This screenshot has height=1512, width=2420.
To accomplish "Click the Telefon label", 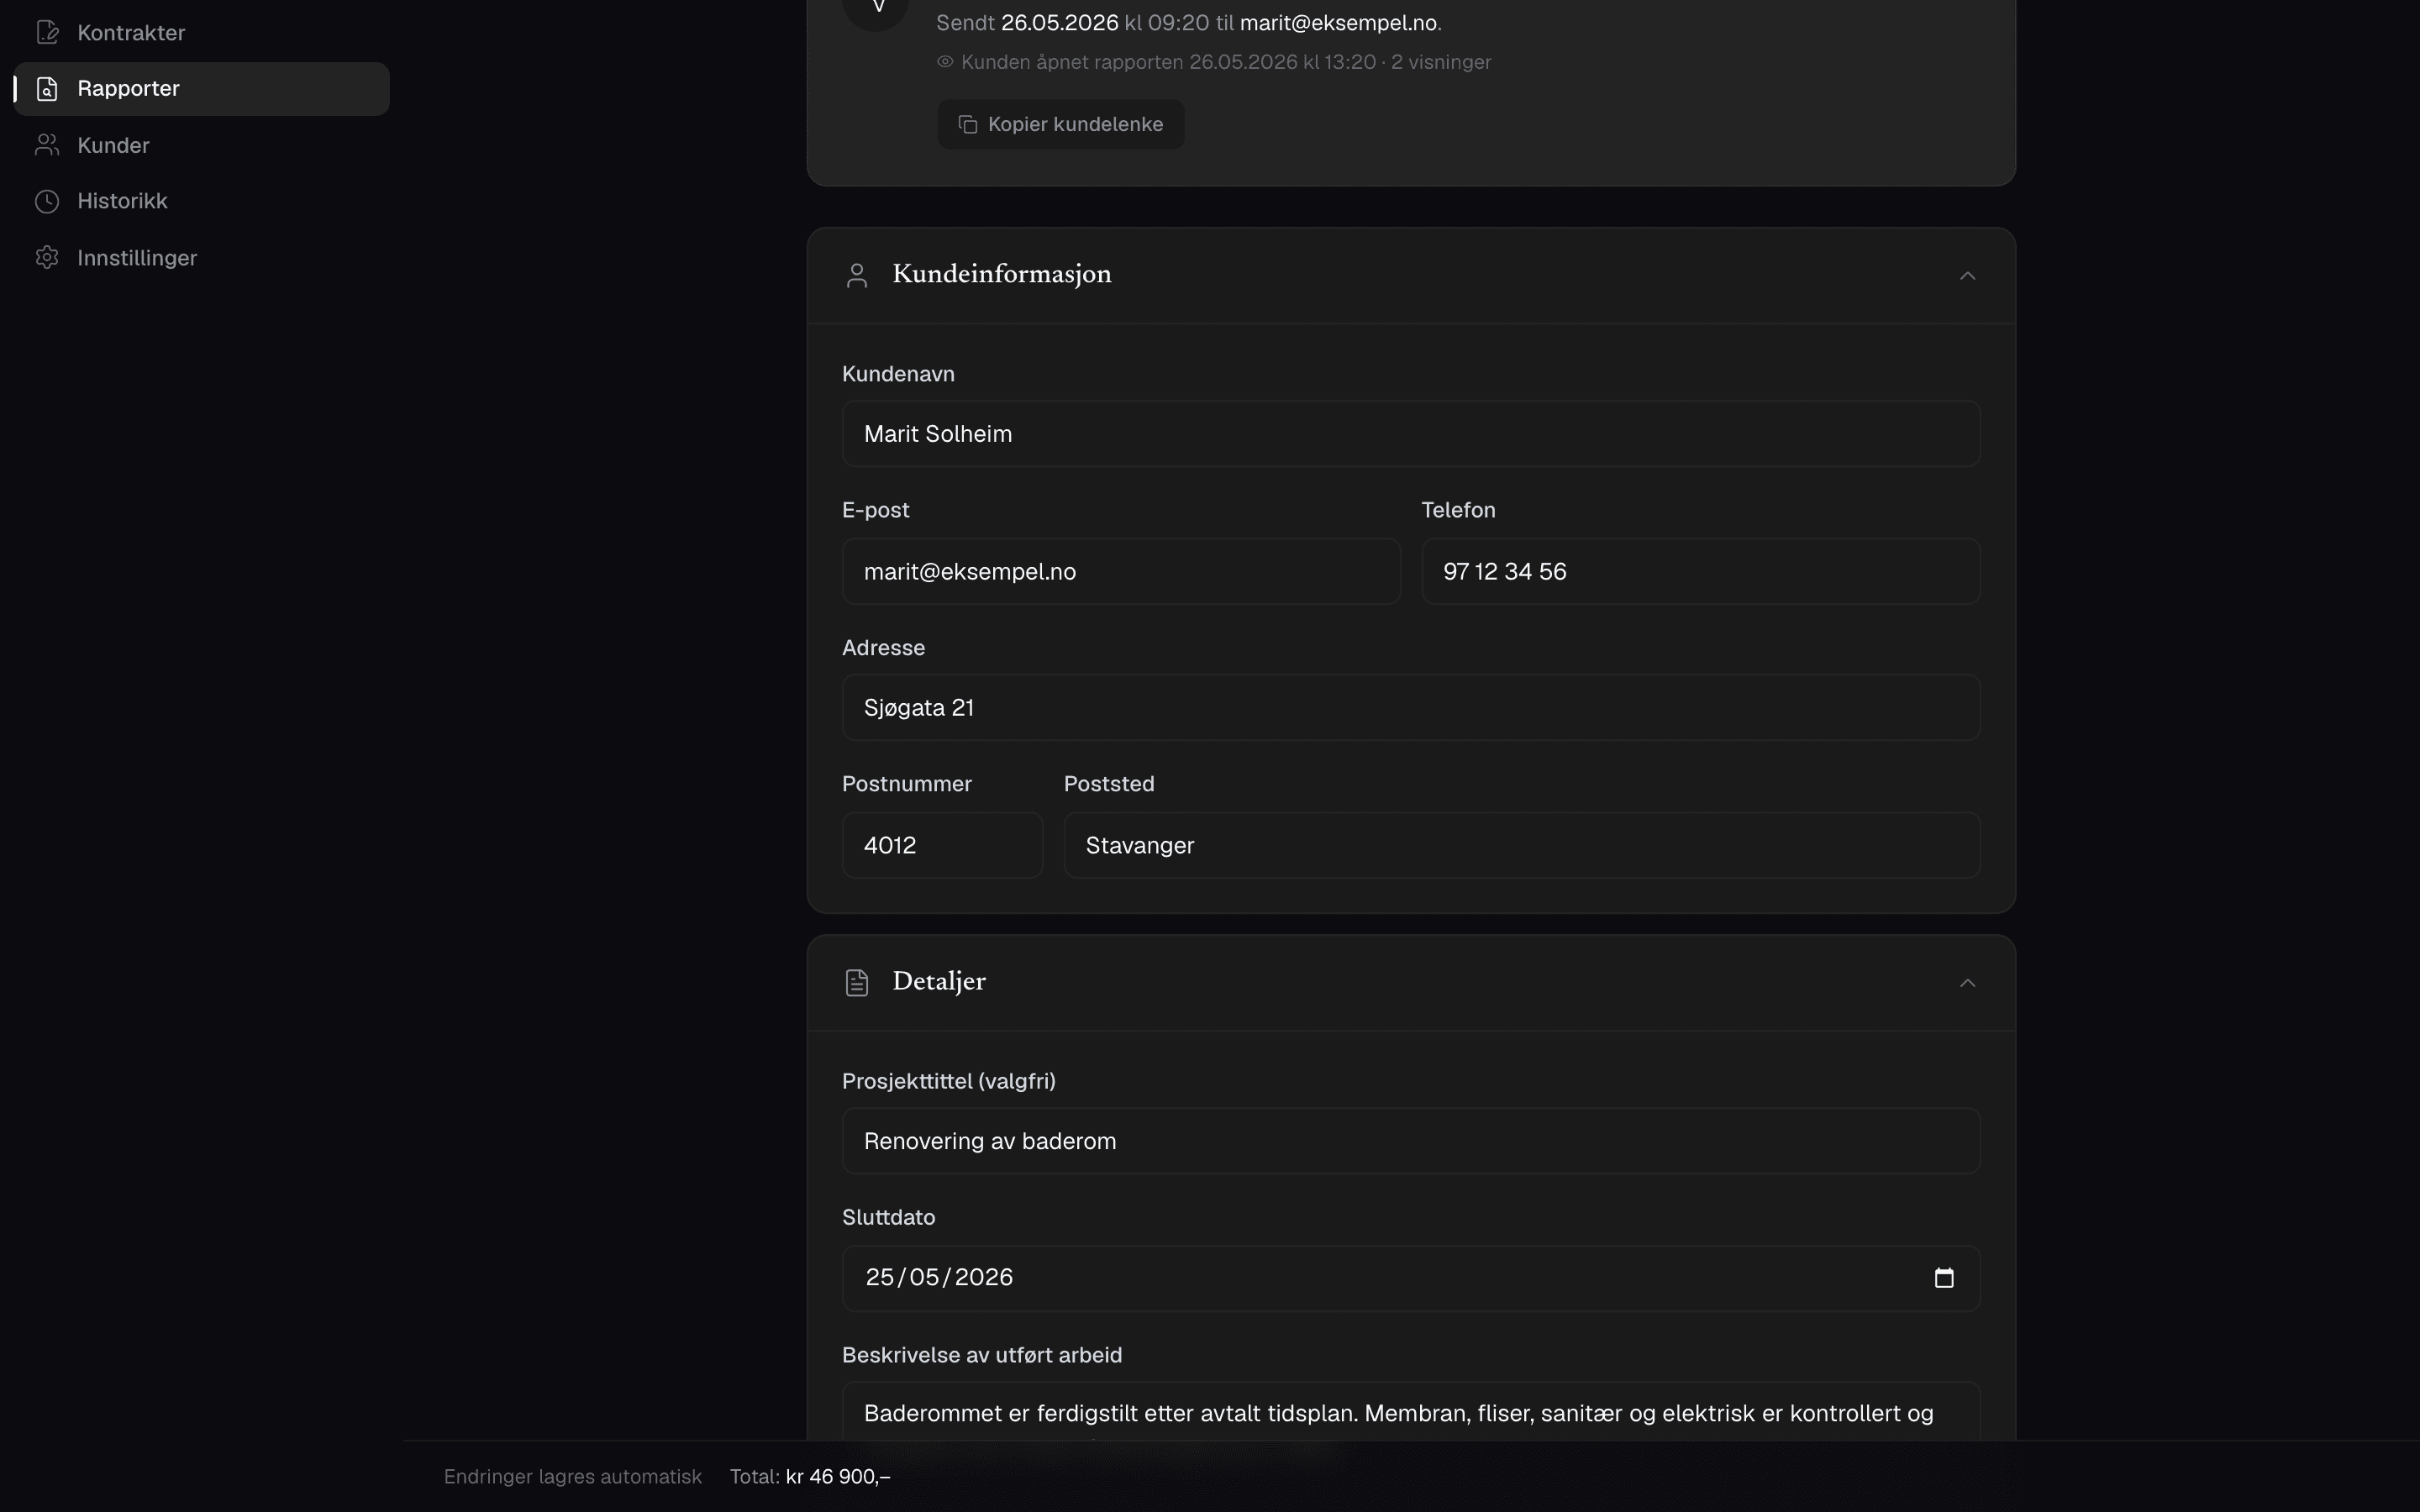I will [1458, 510].
